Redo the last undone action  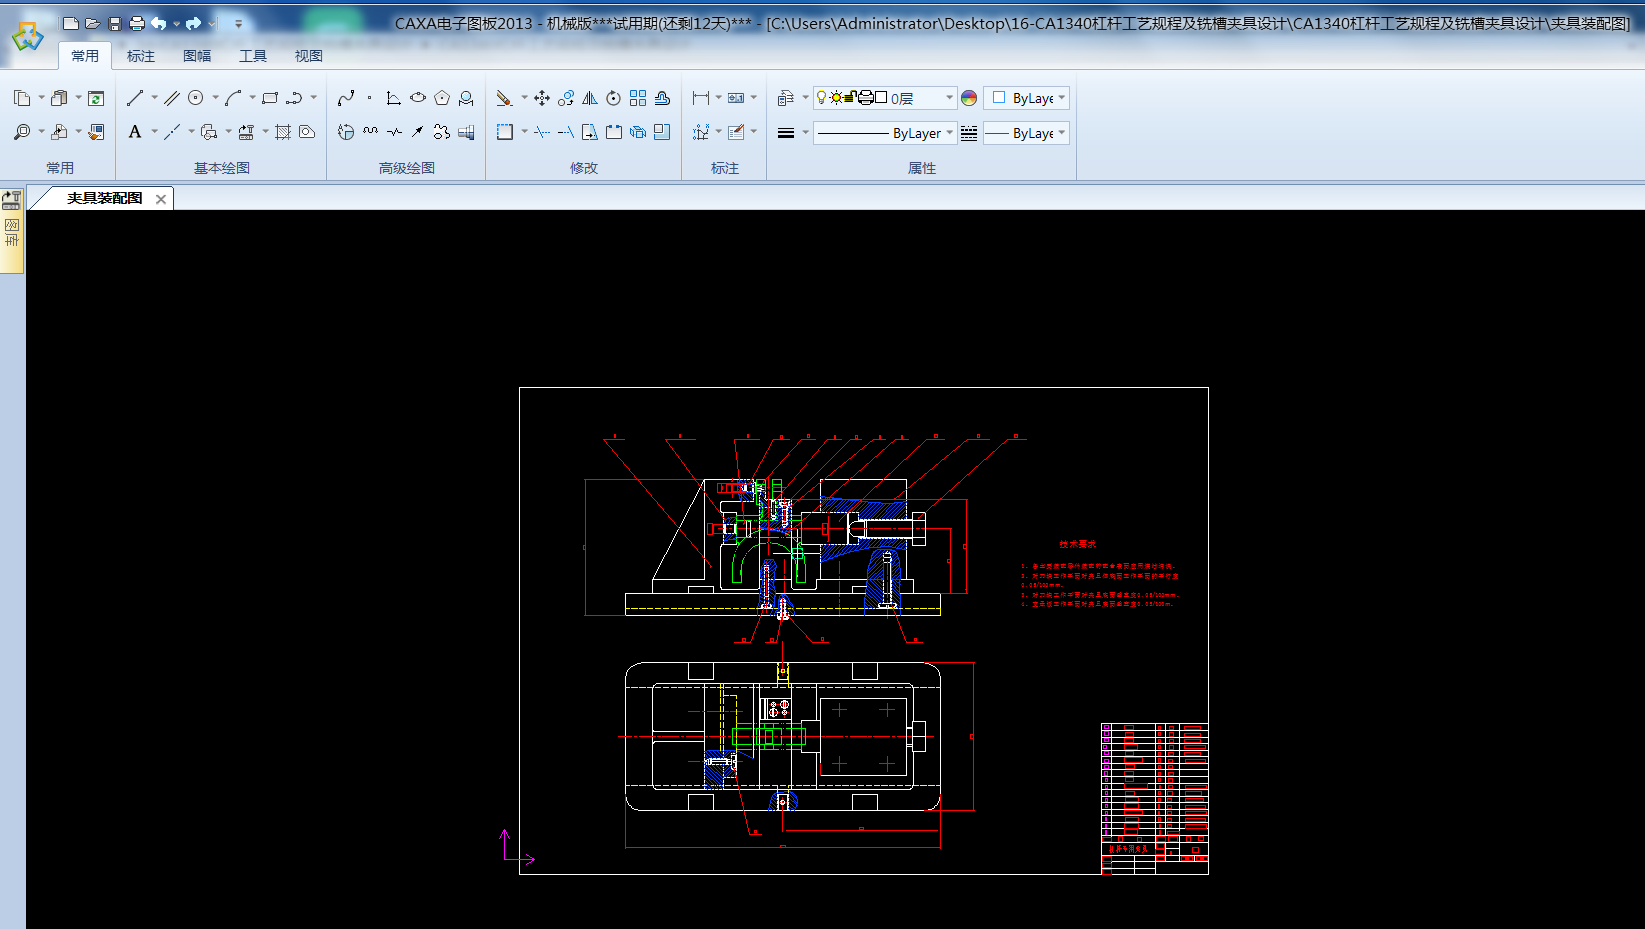194,23
